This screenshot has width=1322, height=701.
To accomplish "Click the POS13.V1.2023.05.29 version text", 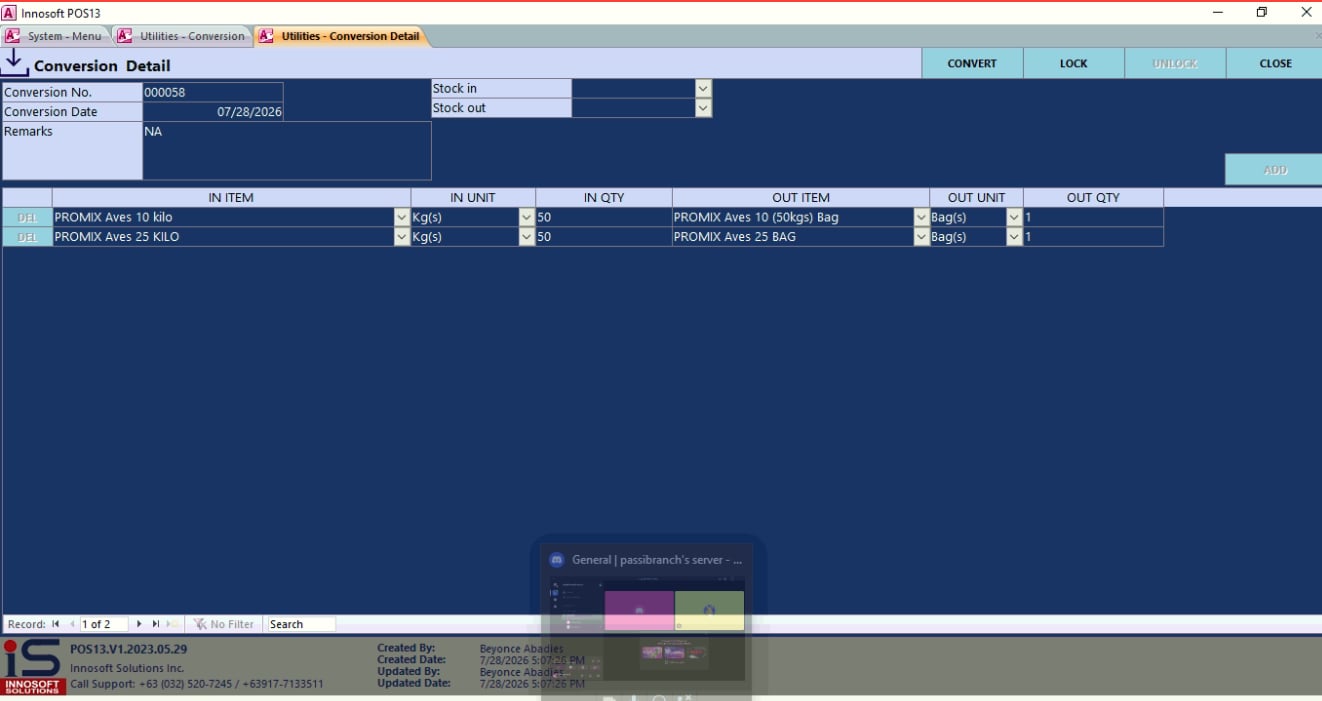I will tap(128, 649).
